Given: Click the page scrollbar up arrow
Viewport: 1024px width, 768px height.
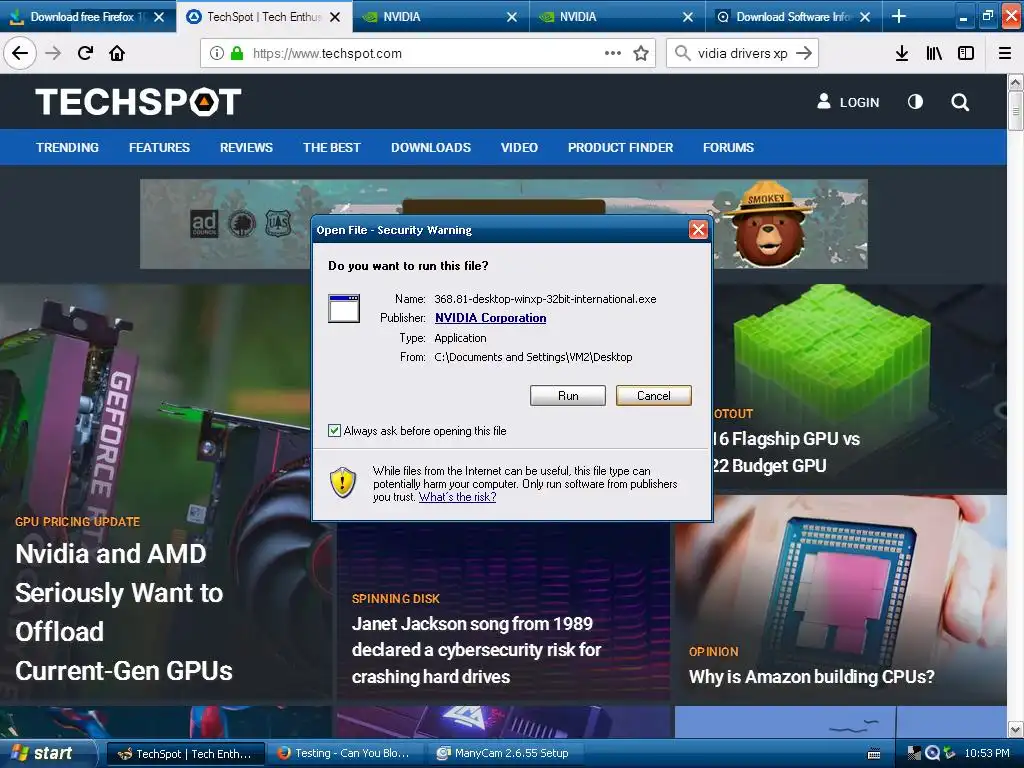Looking at the screenshot, I should (1016, 82).
